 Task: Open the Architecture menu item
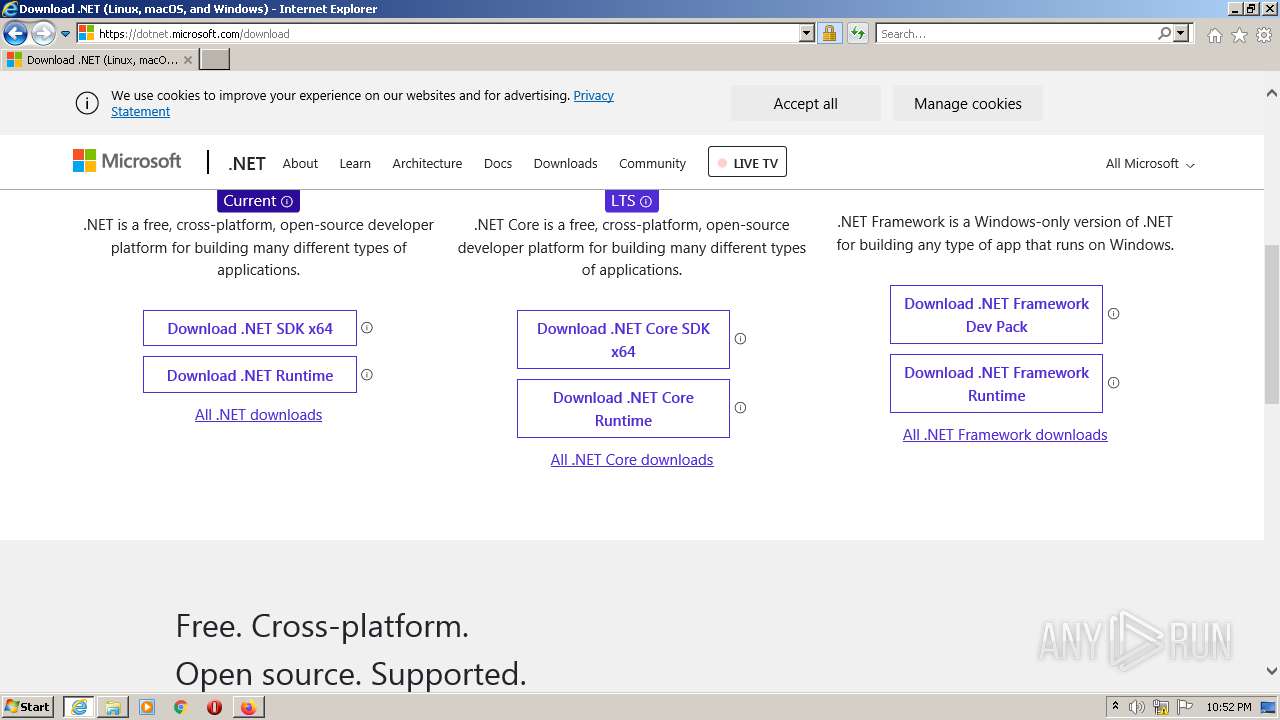point(427,163)
